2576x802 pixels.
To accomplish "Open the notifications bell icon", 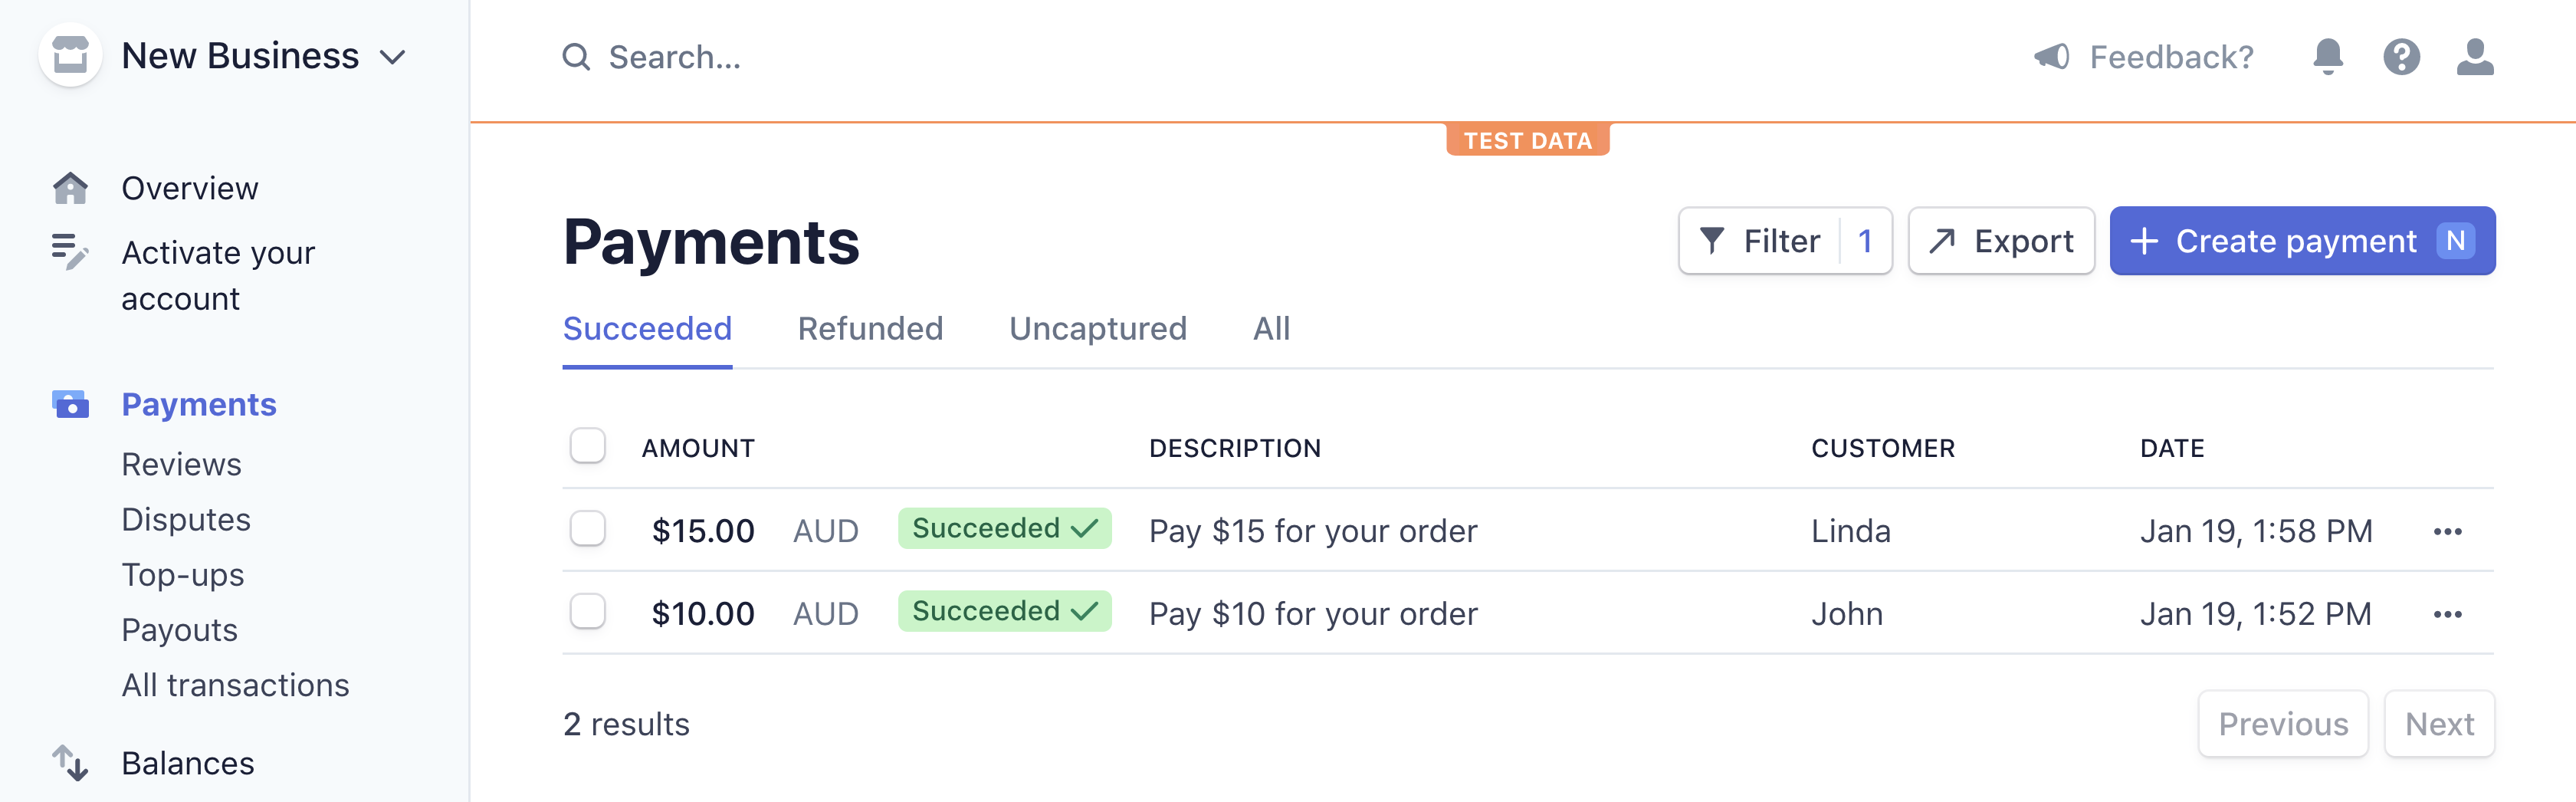I will [x=2327, y=57].
